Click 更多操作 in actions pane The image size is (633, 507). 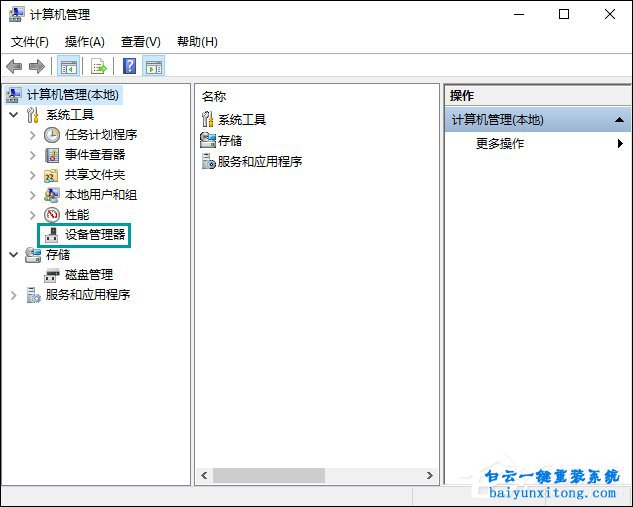(x=500, y=143)
